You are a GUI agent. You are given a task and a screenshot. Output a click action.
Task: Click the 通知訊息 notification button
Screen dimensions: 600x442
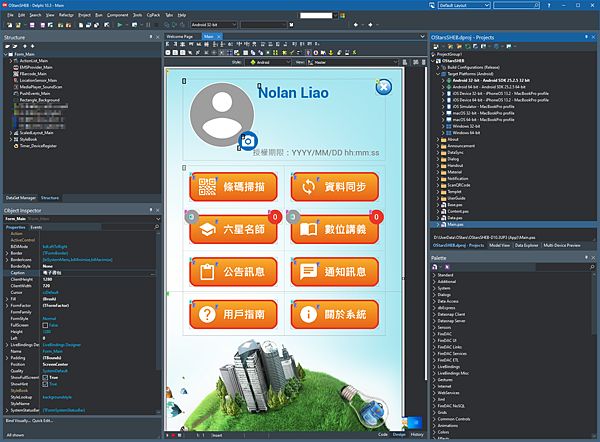pos(335,272)
